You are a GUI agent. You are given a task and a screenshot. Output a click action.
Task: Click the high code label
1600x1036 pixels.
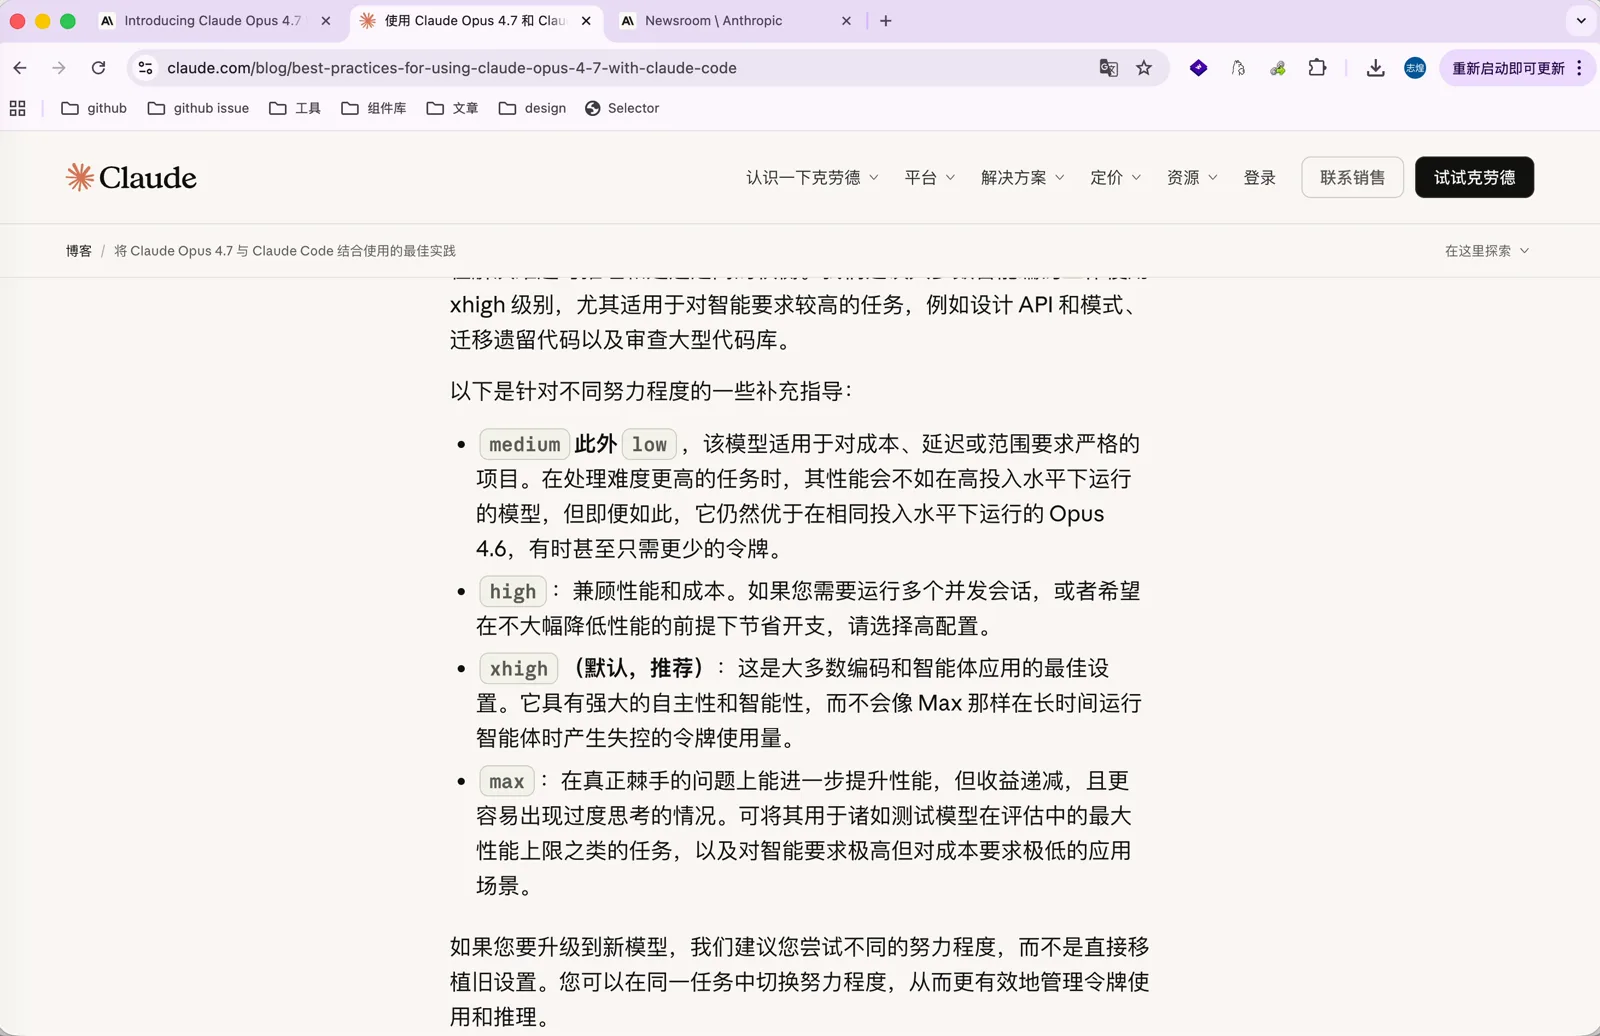pos(513,592)
